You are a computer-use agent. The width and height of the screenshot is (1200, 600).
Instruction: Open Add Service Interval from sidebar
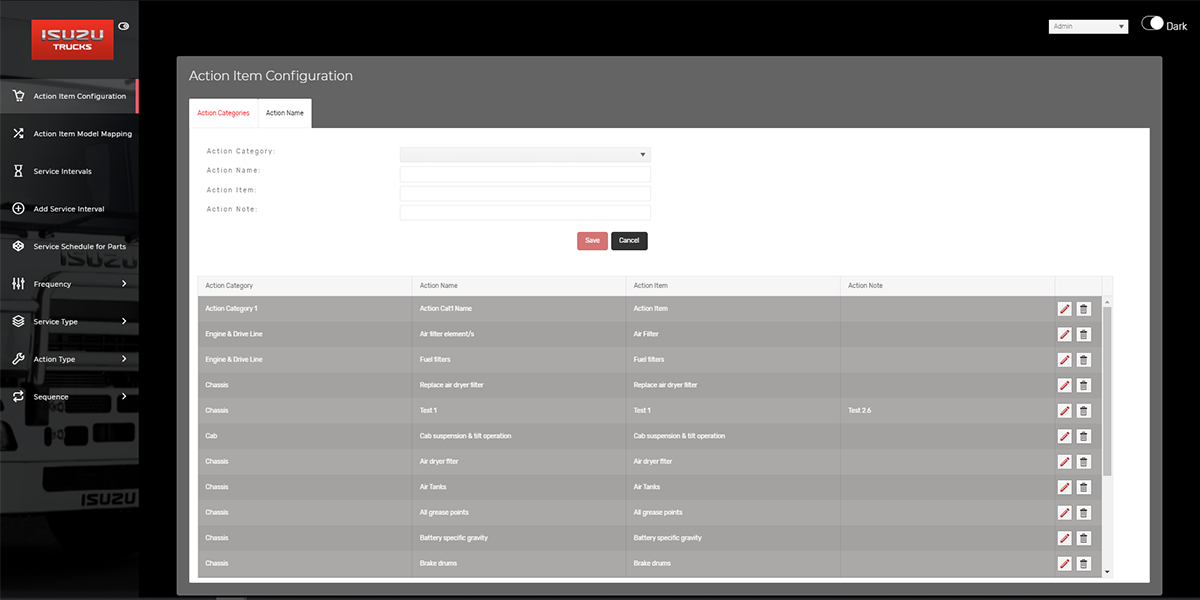[68, 209]
